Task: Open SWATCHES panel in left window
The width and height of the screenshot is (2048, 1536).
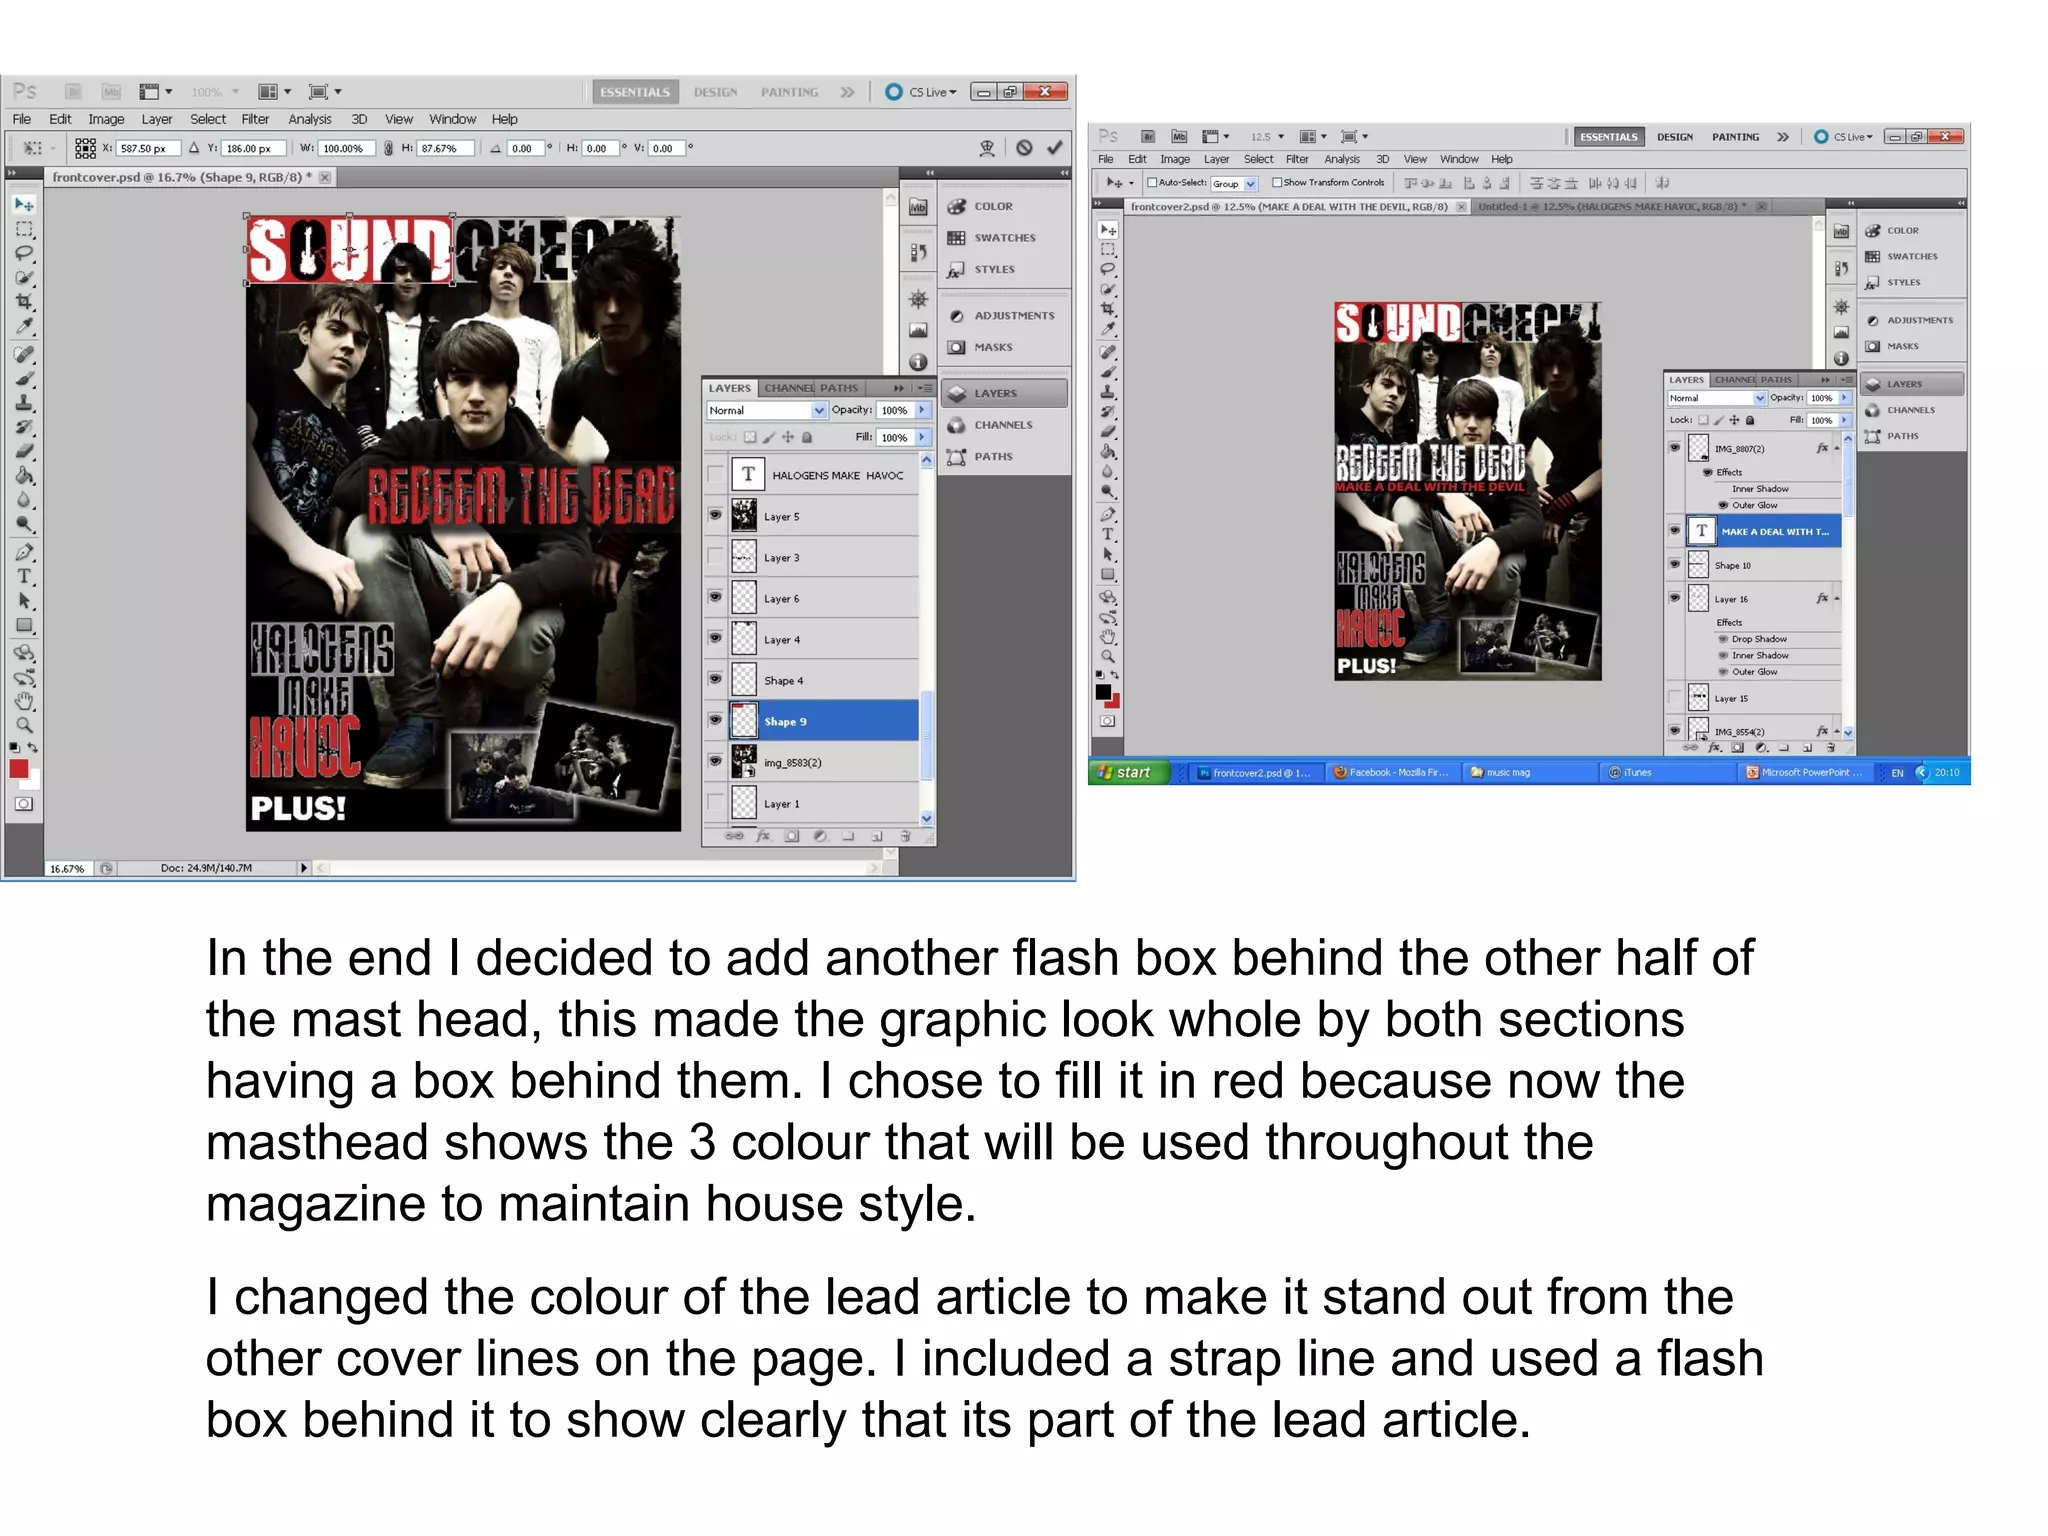Action: 1004,238
